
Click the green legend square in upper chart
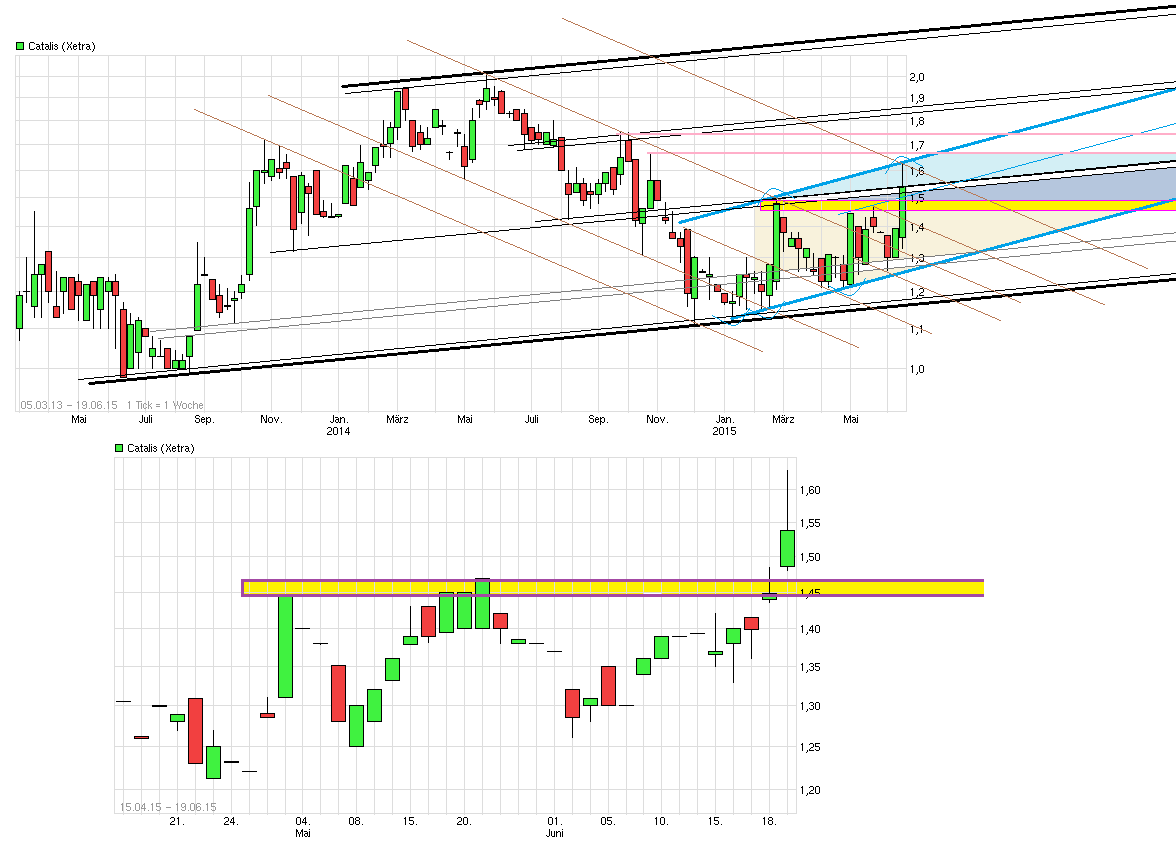20,46
